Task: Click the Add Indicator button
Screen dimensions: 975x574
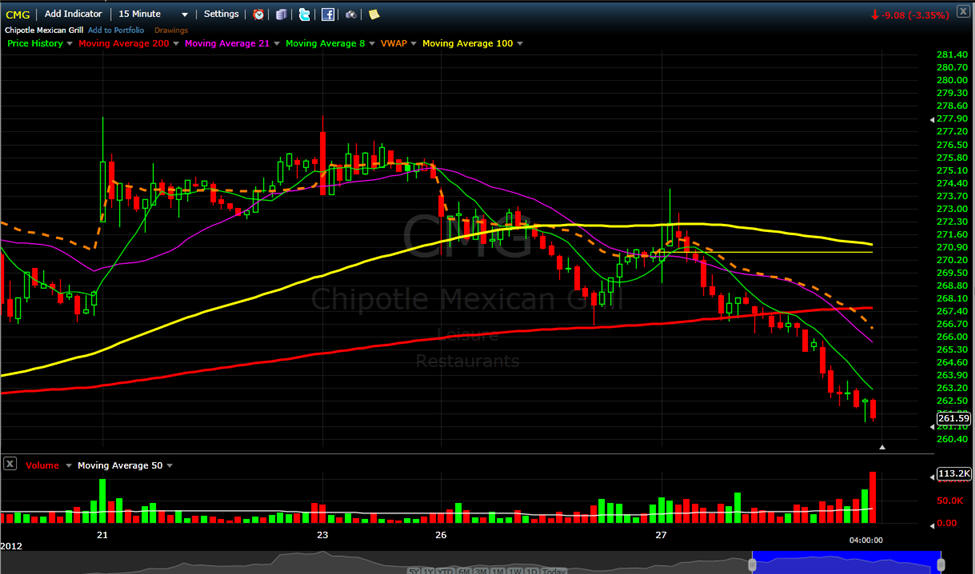Action: [73, 14]
